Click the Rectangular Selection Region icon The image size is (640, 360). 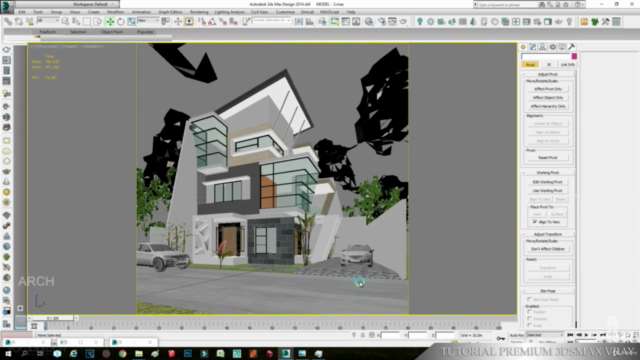tap(87, 22)
